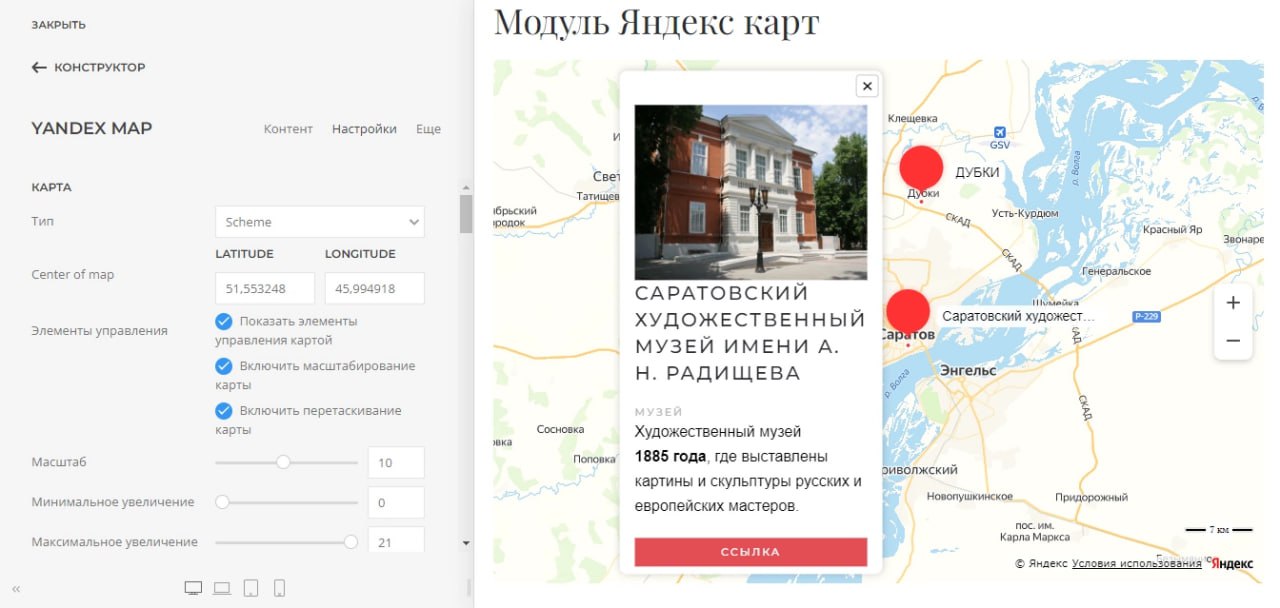
Task: Open the Тип dropdown showing Scheme
Action: pos(320,222)
